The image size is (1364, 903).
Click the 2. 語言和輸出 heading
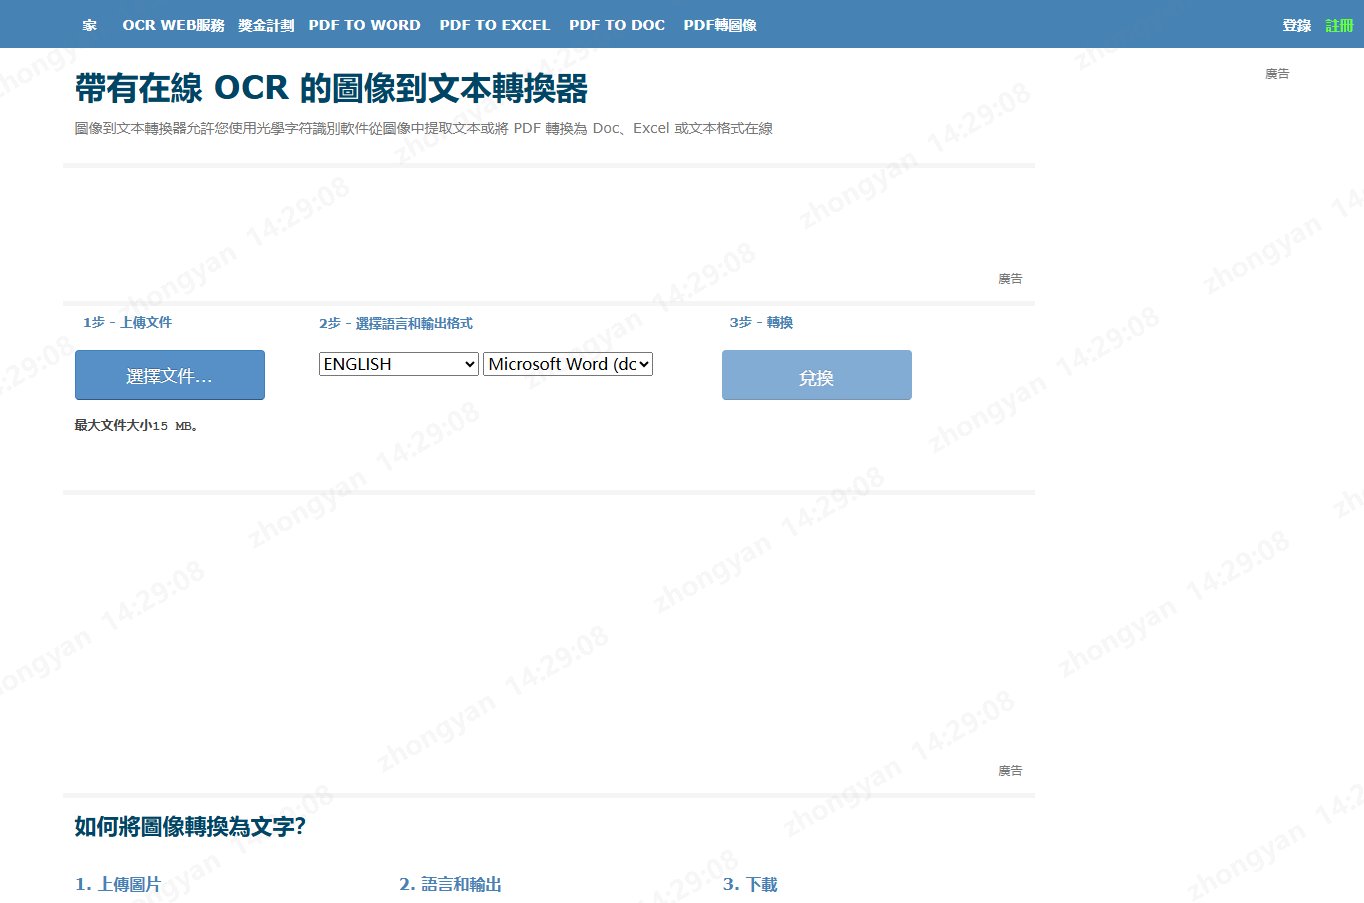(x=450, y=884)
